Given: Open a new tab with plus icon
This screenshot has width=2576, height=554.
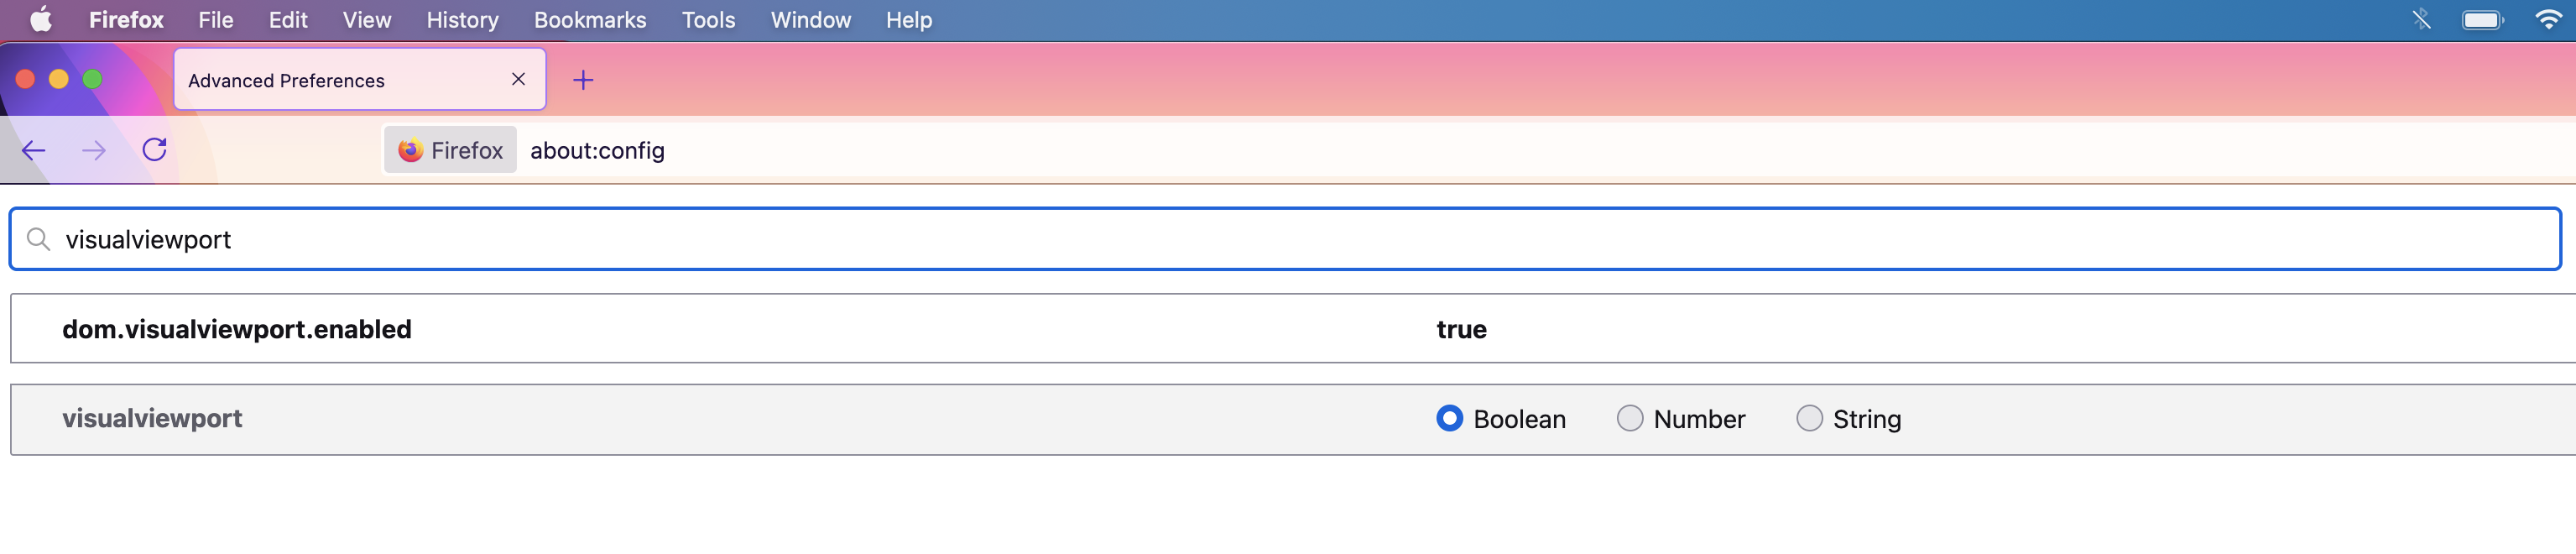Looking at the screenshot, I should 583,80.
